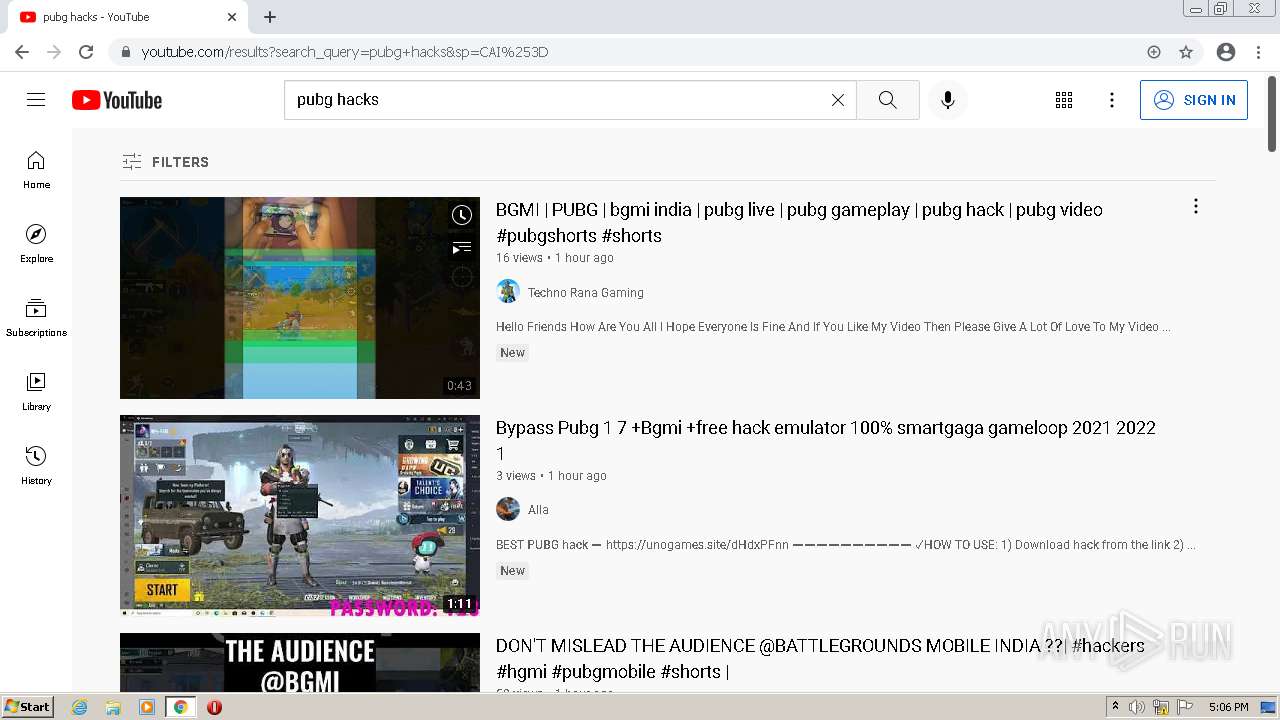Click the New badge under Techno Rana video
The image size is (1280, 720).
513,353
